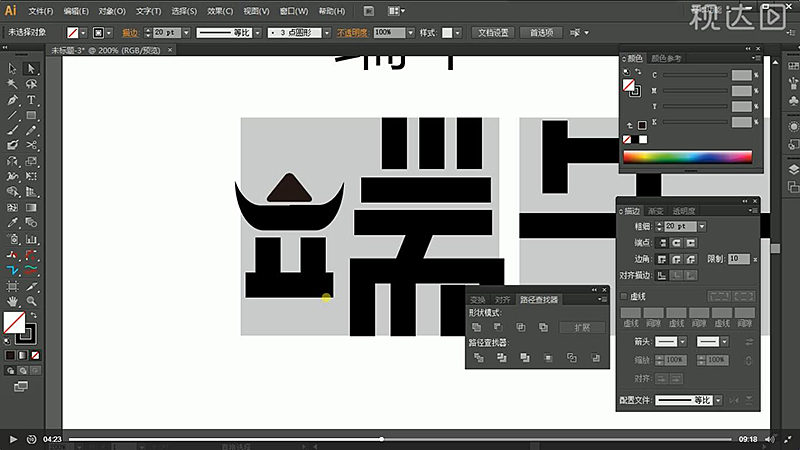The width and height of the screenshot is (800, 450).
Task: Select the Blend tool
Action: (31, 223)
